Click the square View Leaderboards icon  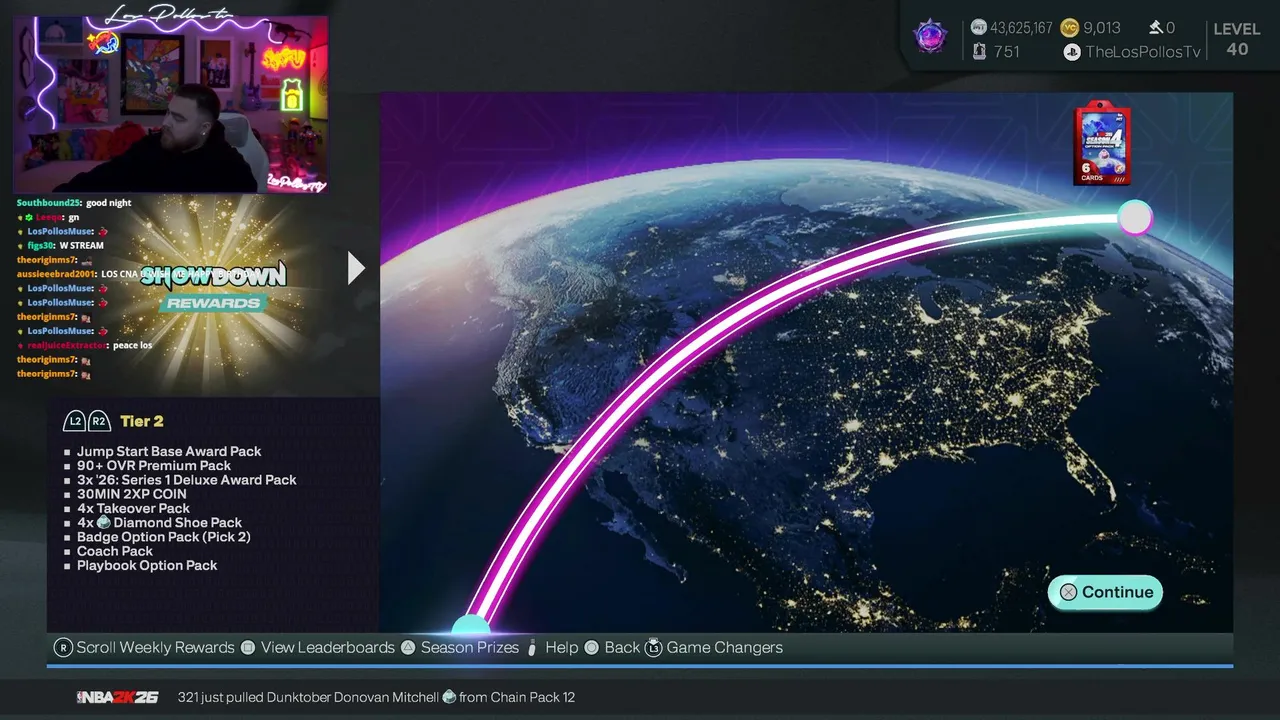tap(248, 648)
